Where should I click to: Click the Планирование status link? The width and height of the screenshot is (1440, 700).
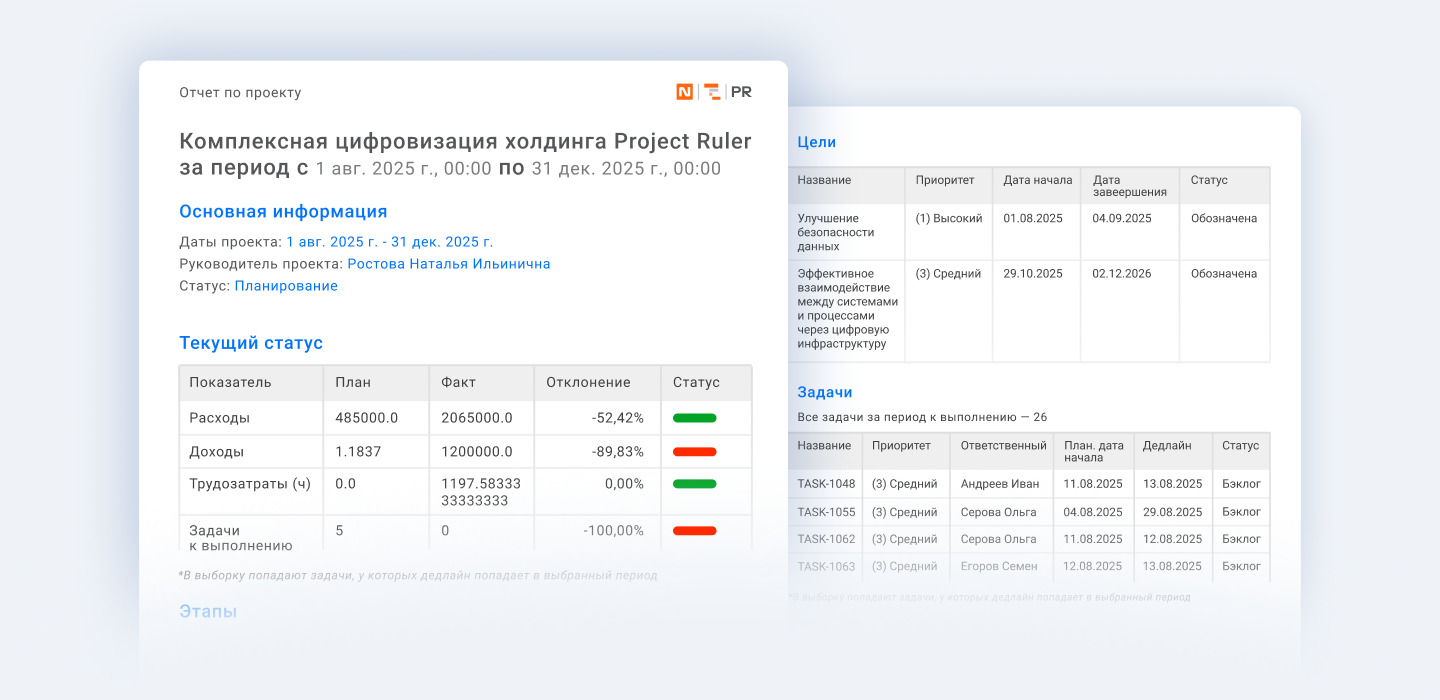tap(286, 286)
